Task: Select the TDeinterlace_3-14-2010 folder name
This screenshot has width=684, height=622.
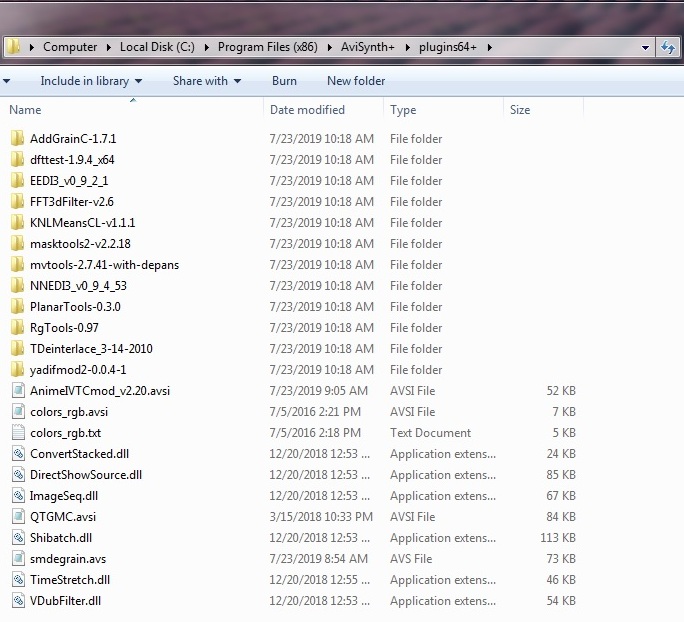Action: click(x=91, y=349)
